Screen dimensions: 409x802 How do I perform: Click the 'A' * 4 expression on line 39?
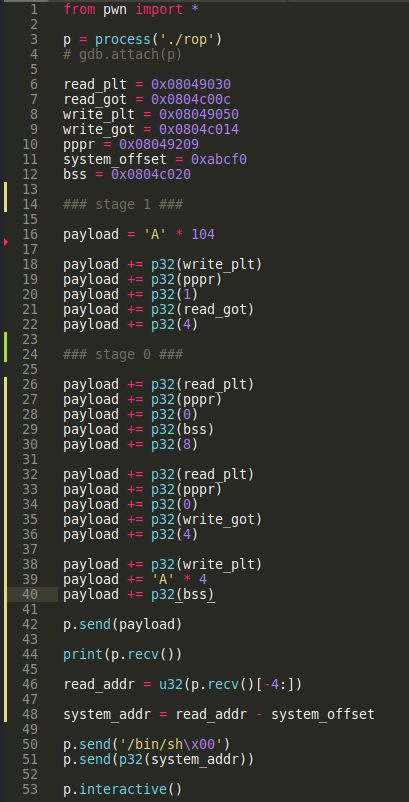[x=179, y=580]
